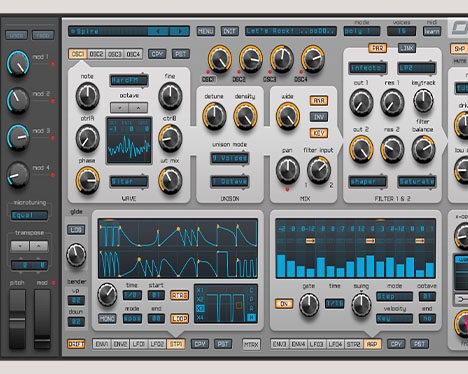Adjust the unison detune knob
The height and width of the screenshot is (374, 468).
tap(214, 116)
